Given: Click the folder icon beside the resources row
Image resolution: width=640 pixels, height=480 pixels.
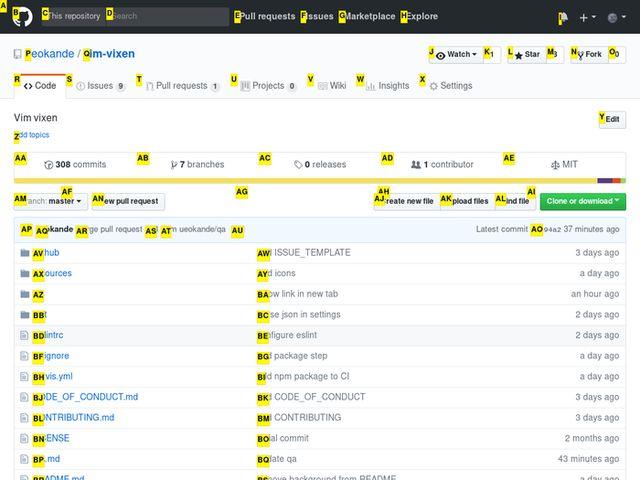Looking at the screenshot, I should (x=25, y=273).
